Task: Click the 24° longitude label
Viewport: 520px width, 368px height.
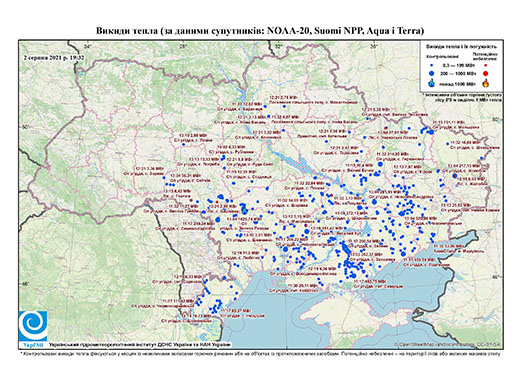Action: pos(88,46)
